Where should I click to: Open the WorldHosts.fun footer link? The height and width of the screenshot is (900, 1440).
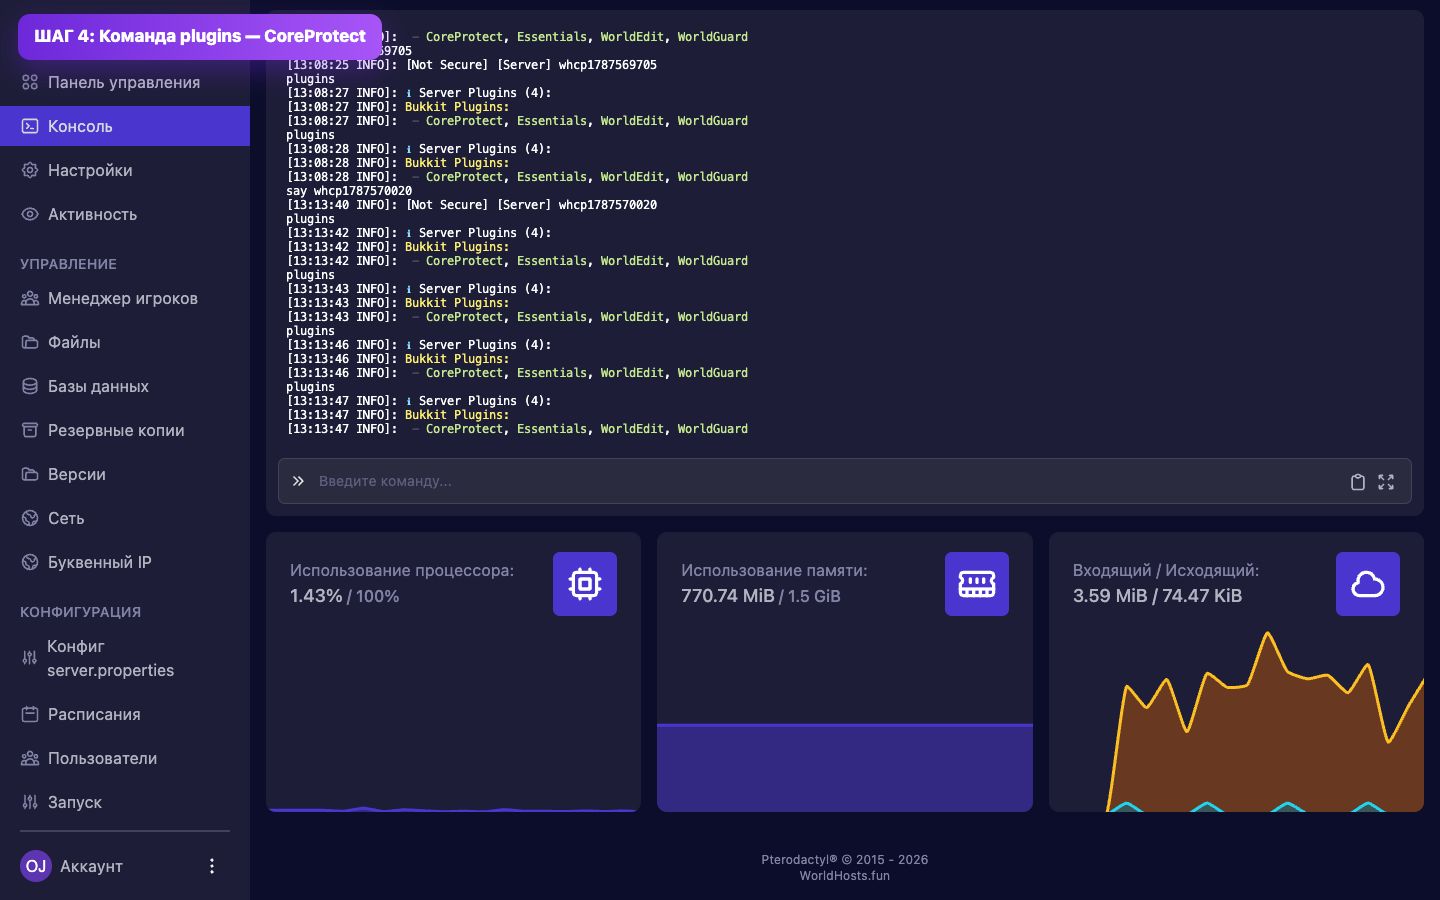[844, 875]
